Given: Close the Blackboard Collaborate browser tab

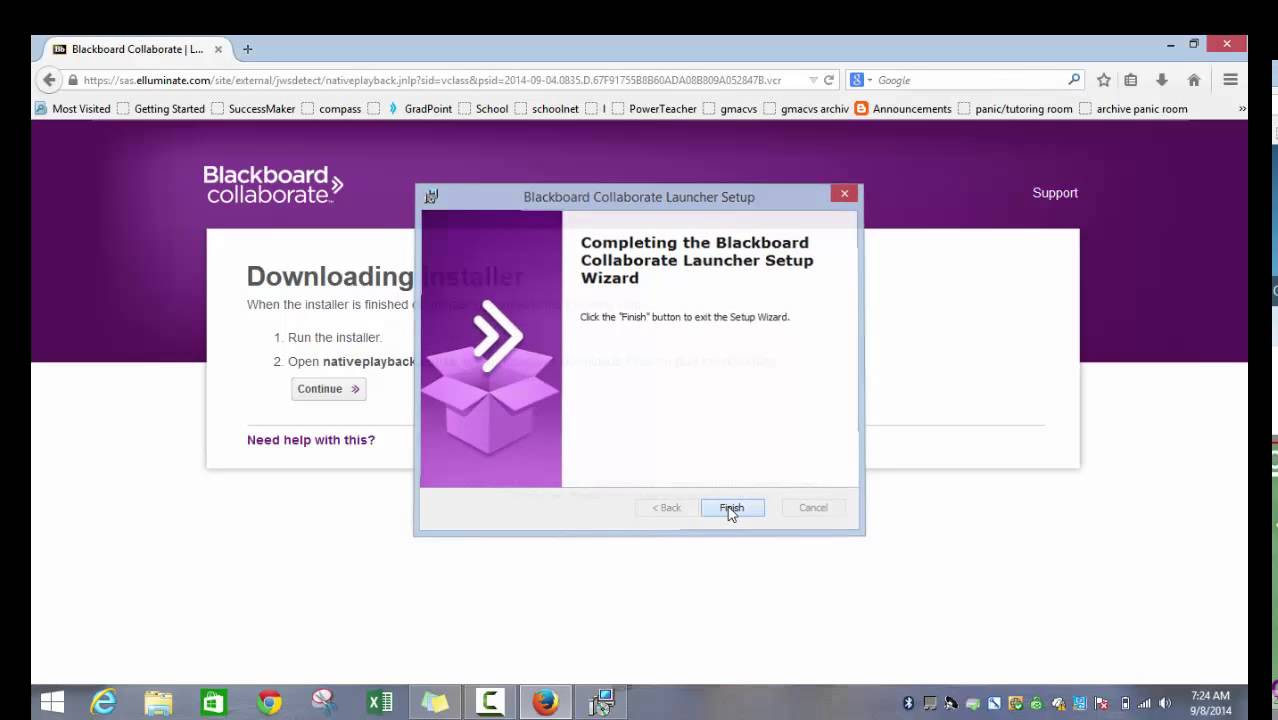Looking at the screenshot, I should click(x=218, y=49).
